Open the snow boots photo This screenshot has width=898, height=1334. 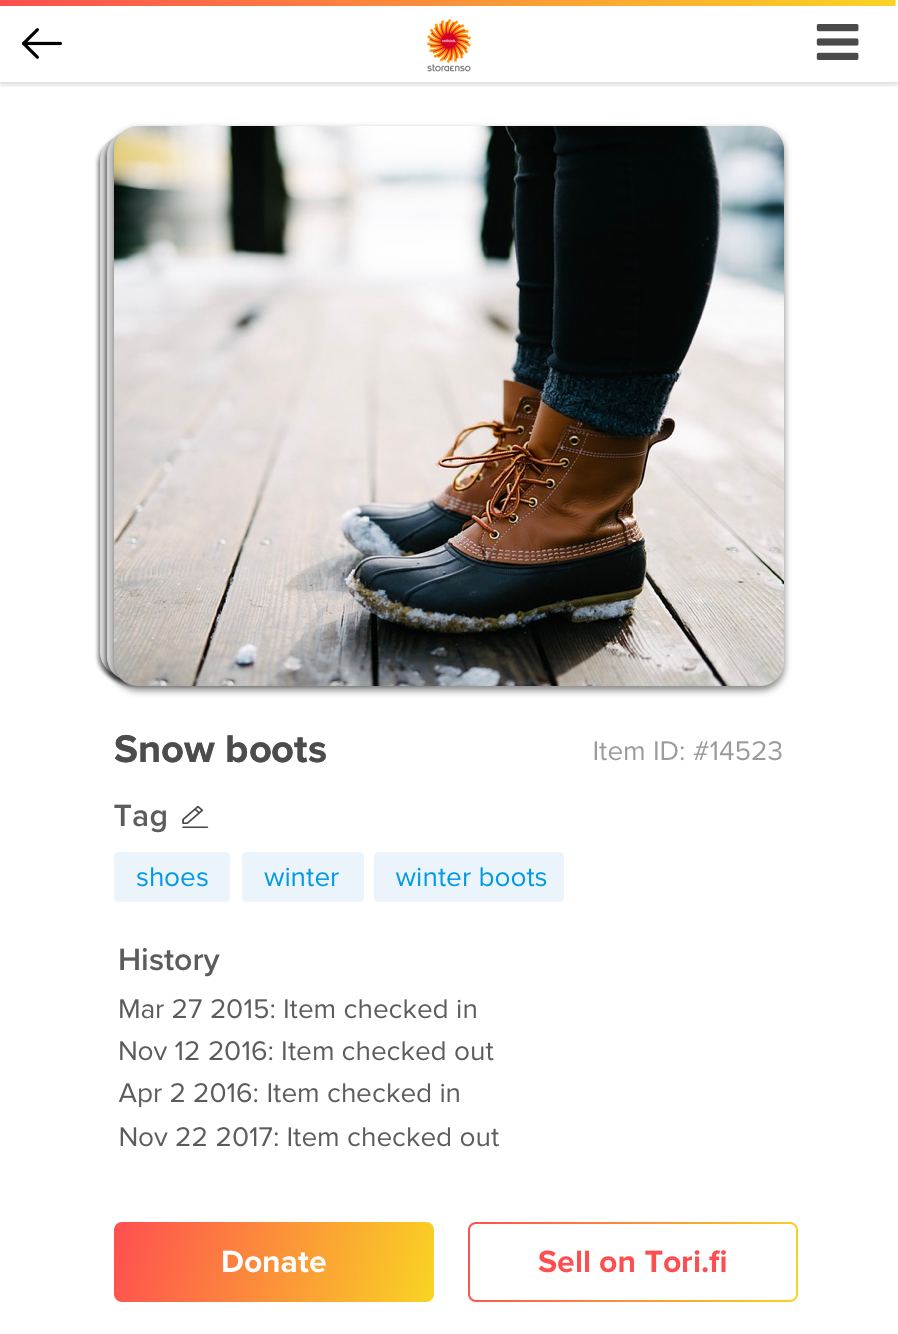pos(449,406)
